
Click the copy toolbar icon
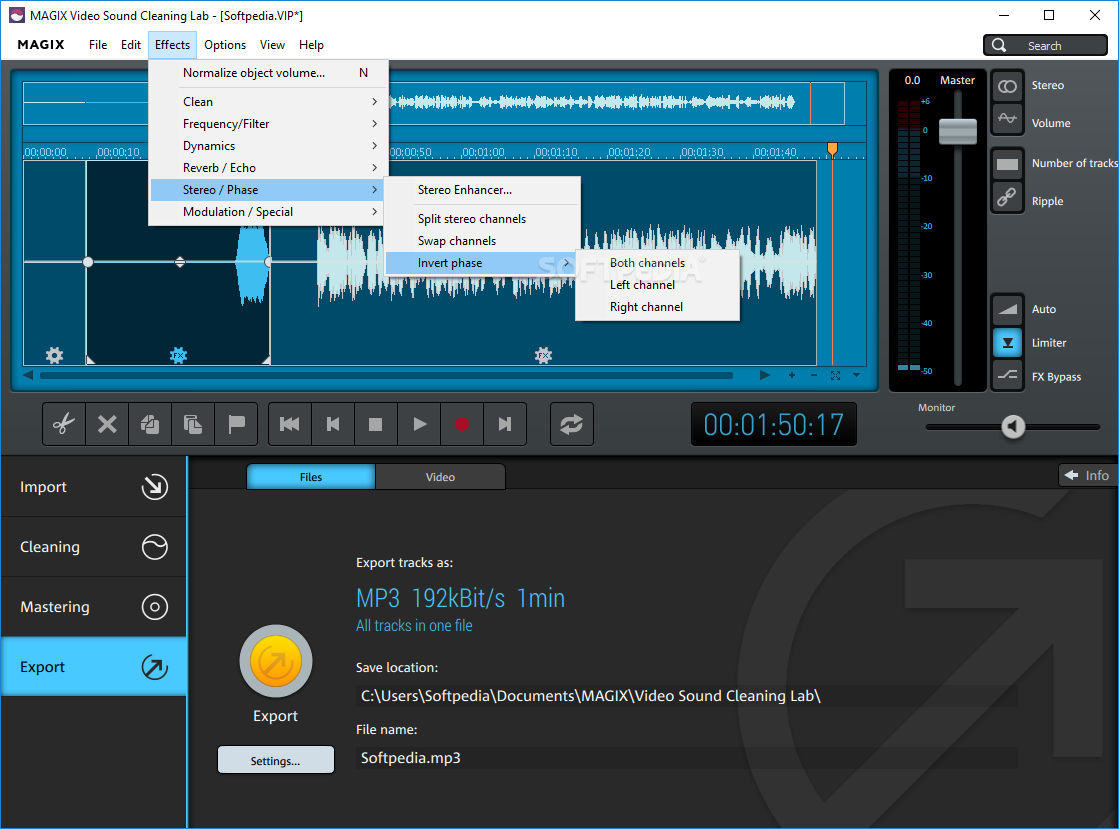click(x=150, y=424)
